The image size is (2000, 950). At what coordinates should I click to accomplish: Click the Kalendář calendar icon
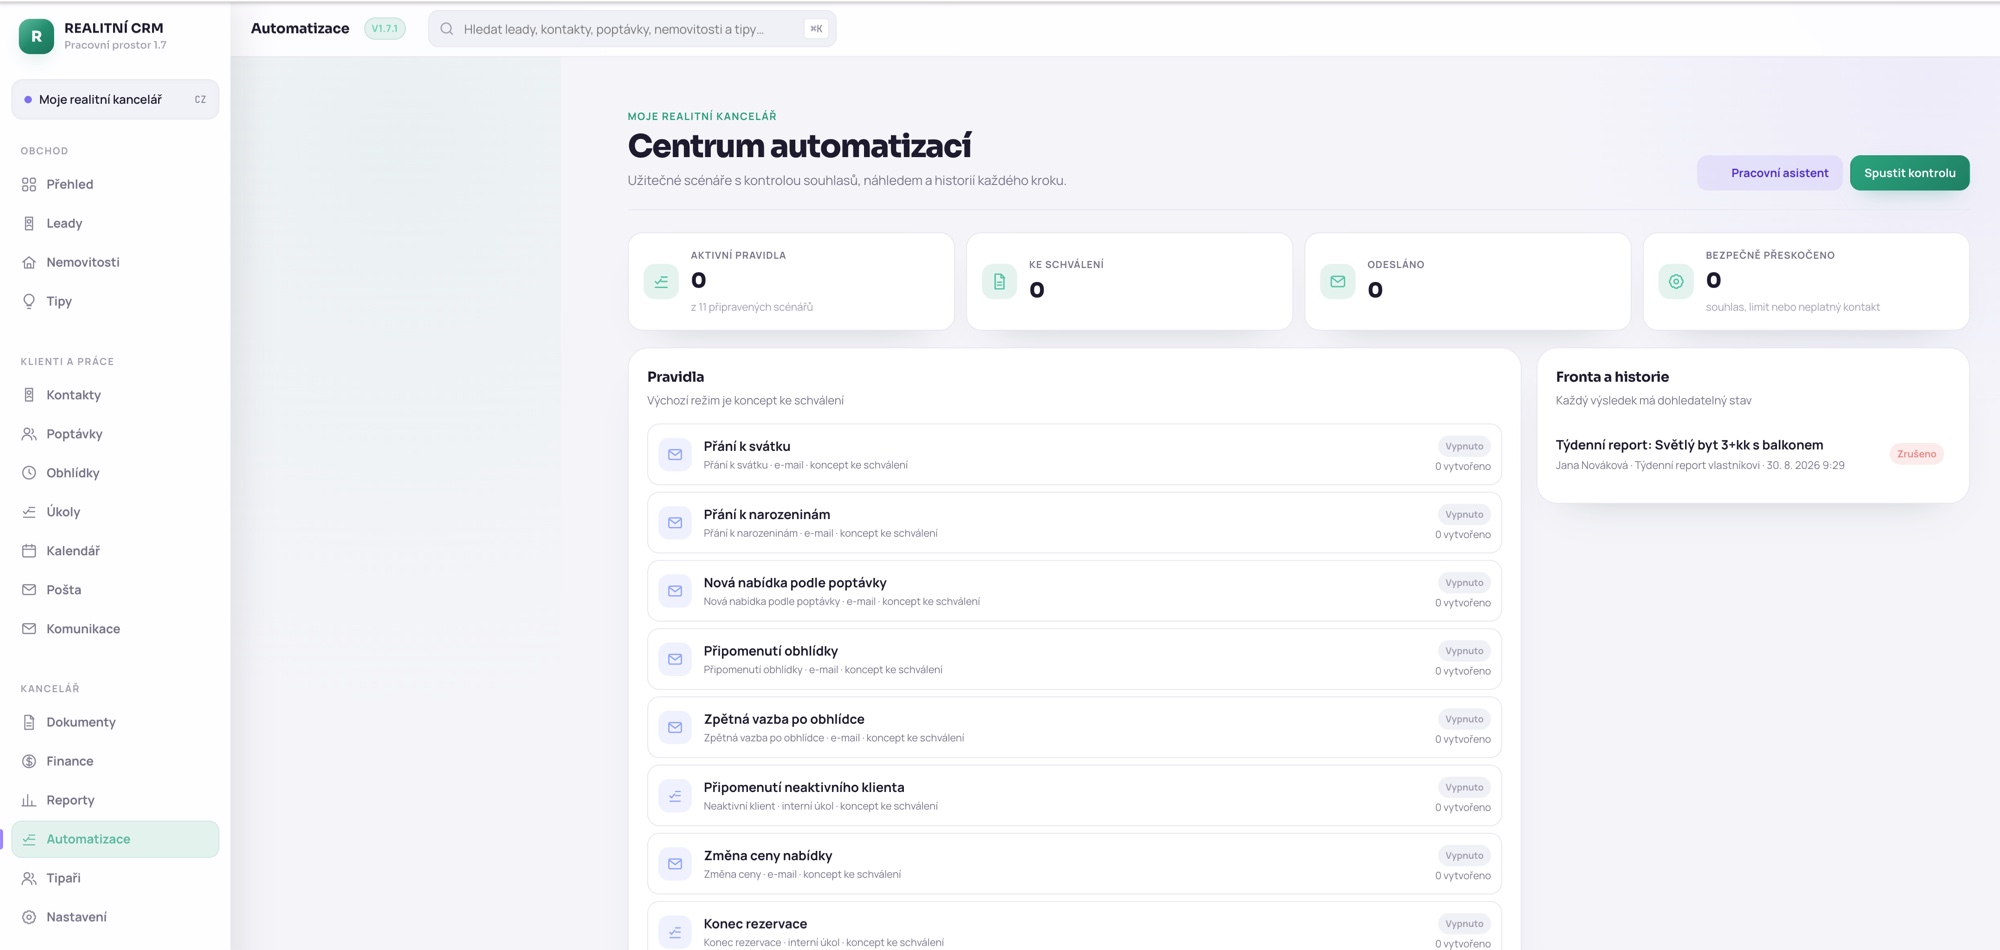(x=29, y=551)
